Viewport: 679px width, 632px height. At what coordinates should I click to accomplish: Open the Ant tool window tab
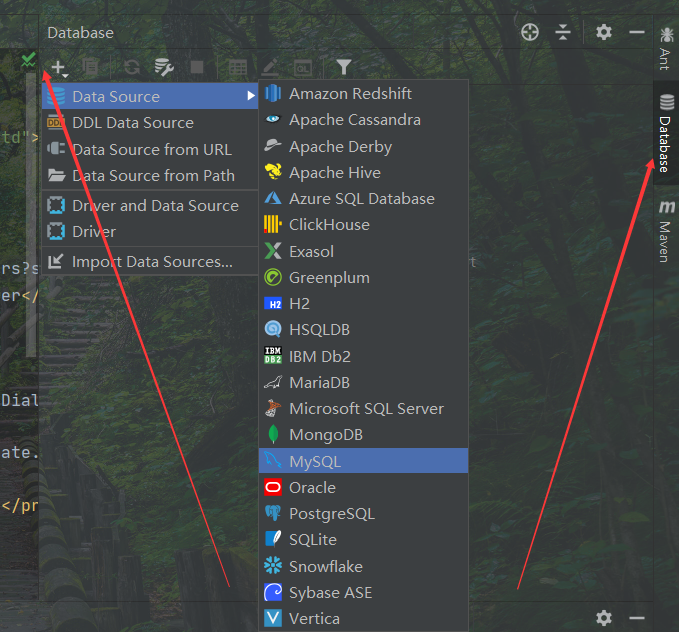click(666, 48)
